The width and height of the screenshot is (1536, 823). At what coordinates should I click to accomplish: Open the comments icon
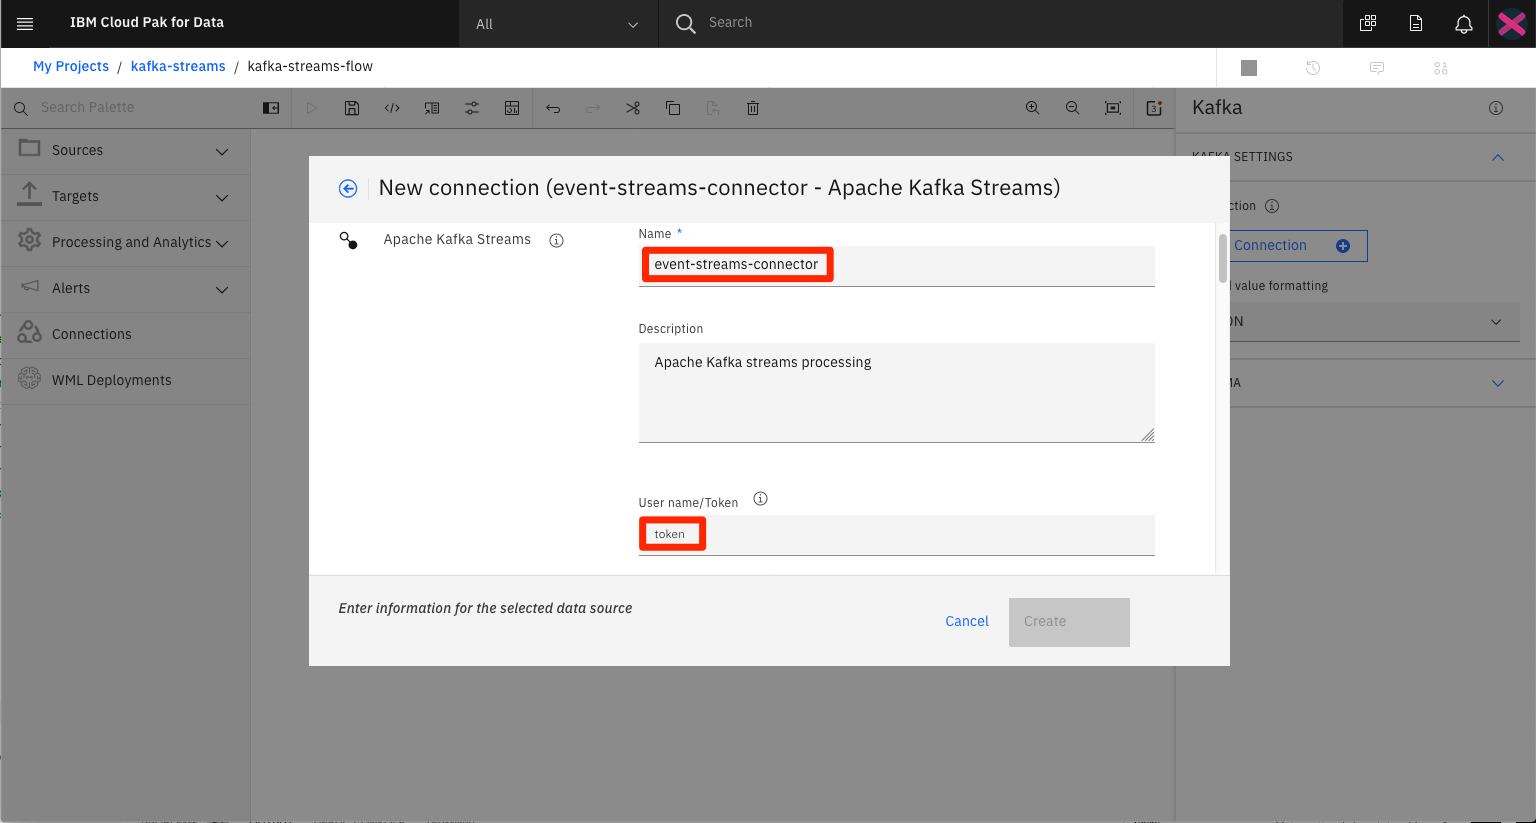[1377, 68]
